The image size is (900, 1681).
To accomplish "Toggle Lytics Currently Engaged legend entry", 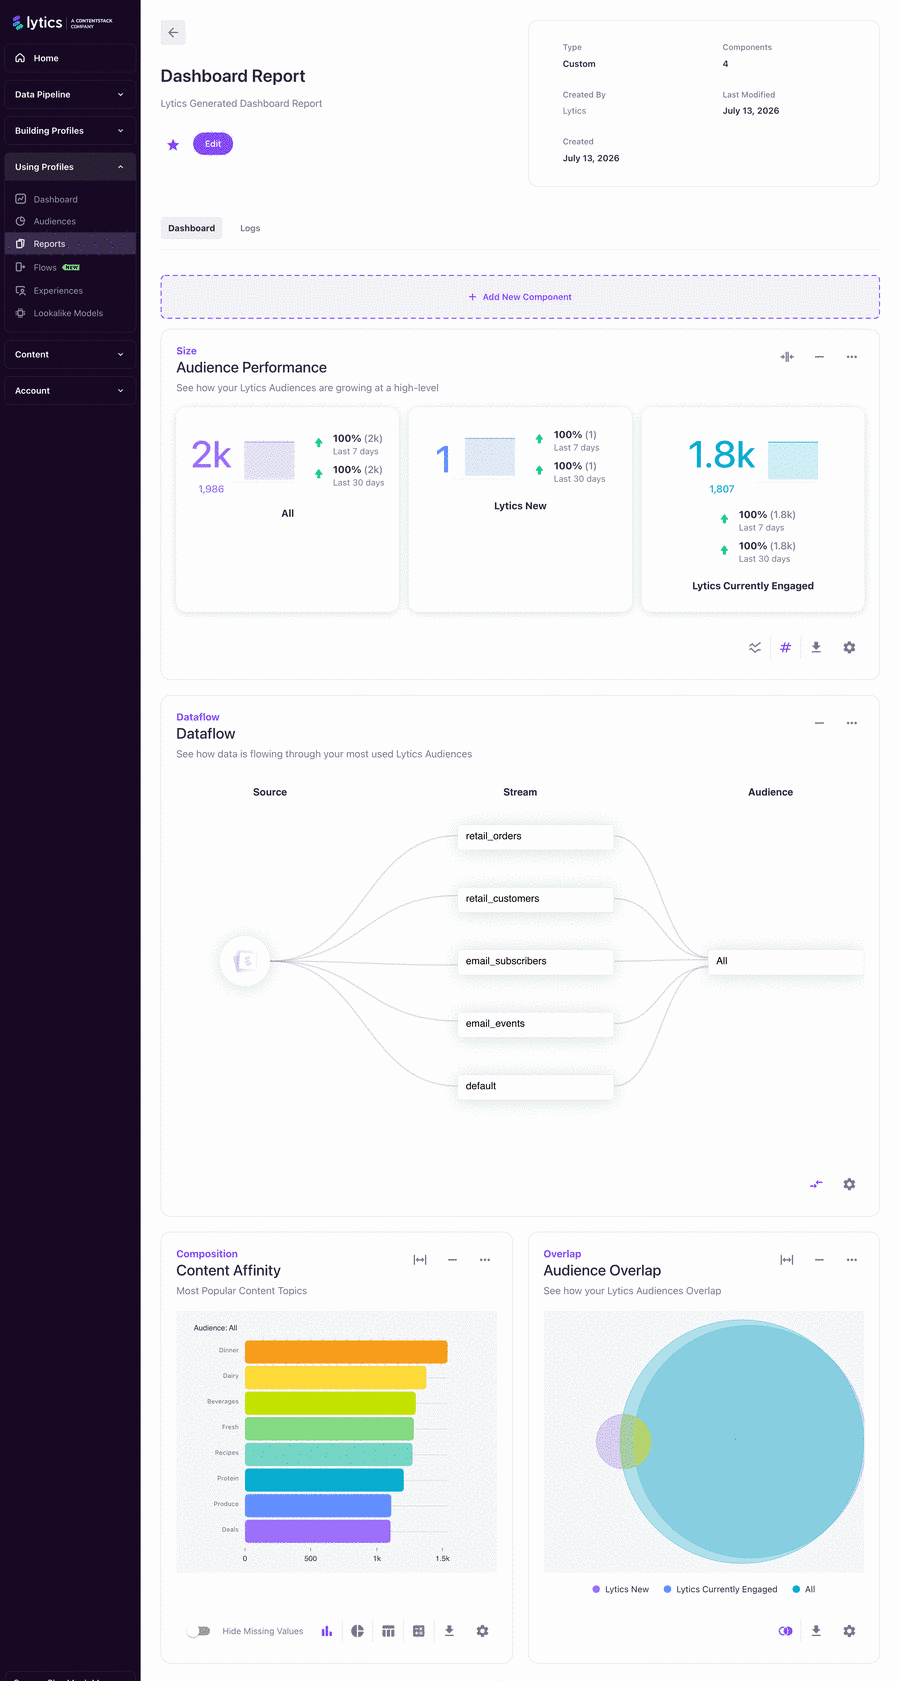I will click(720, 1589).
